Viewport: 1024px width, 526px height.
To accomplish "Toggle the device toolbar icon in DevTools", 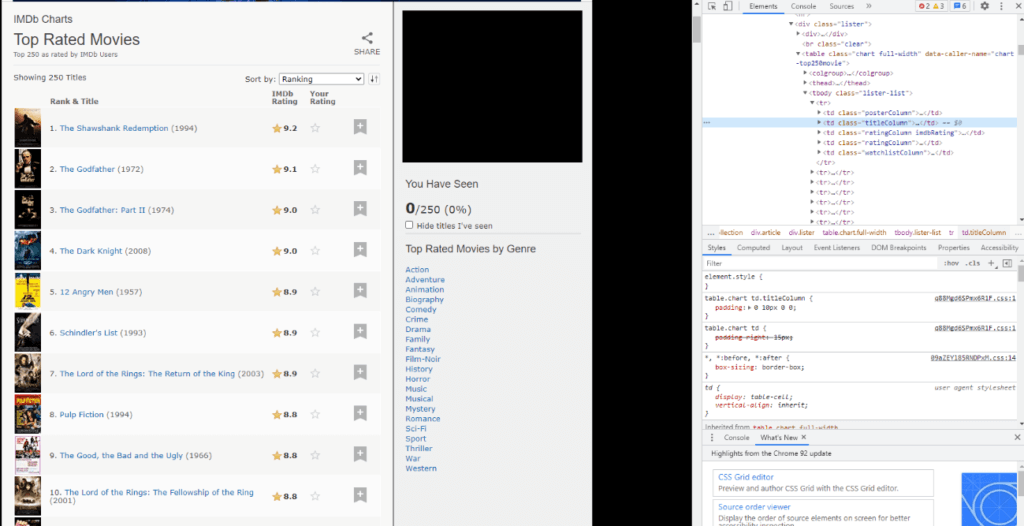I will (x=728, y=6).
